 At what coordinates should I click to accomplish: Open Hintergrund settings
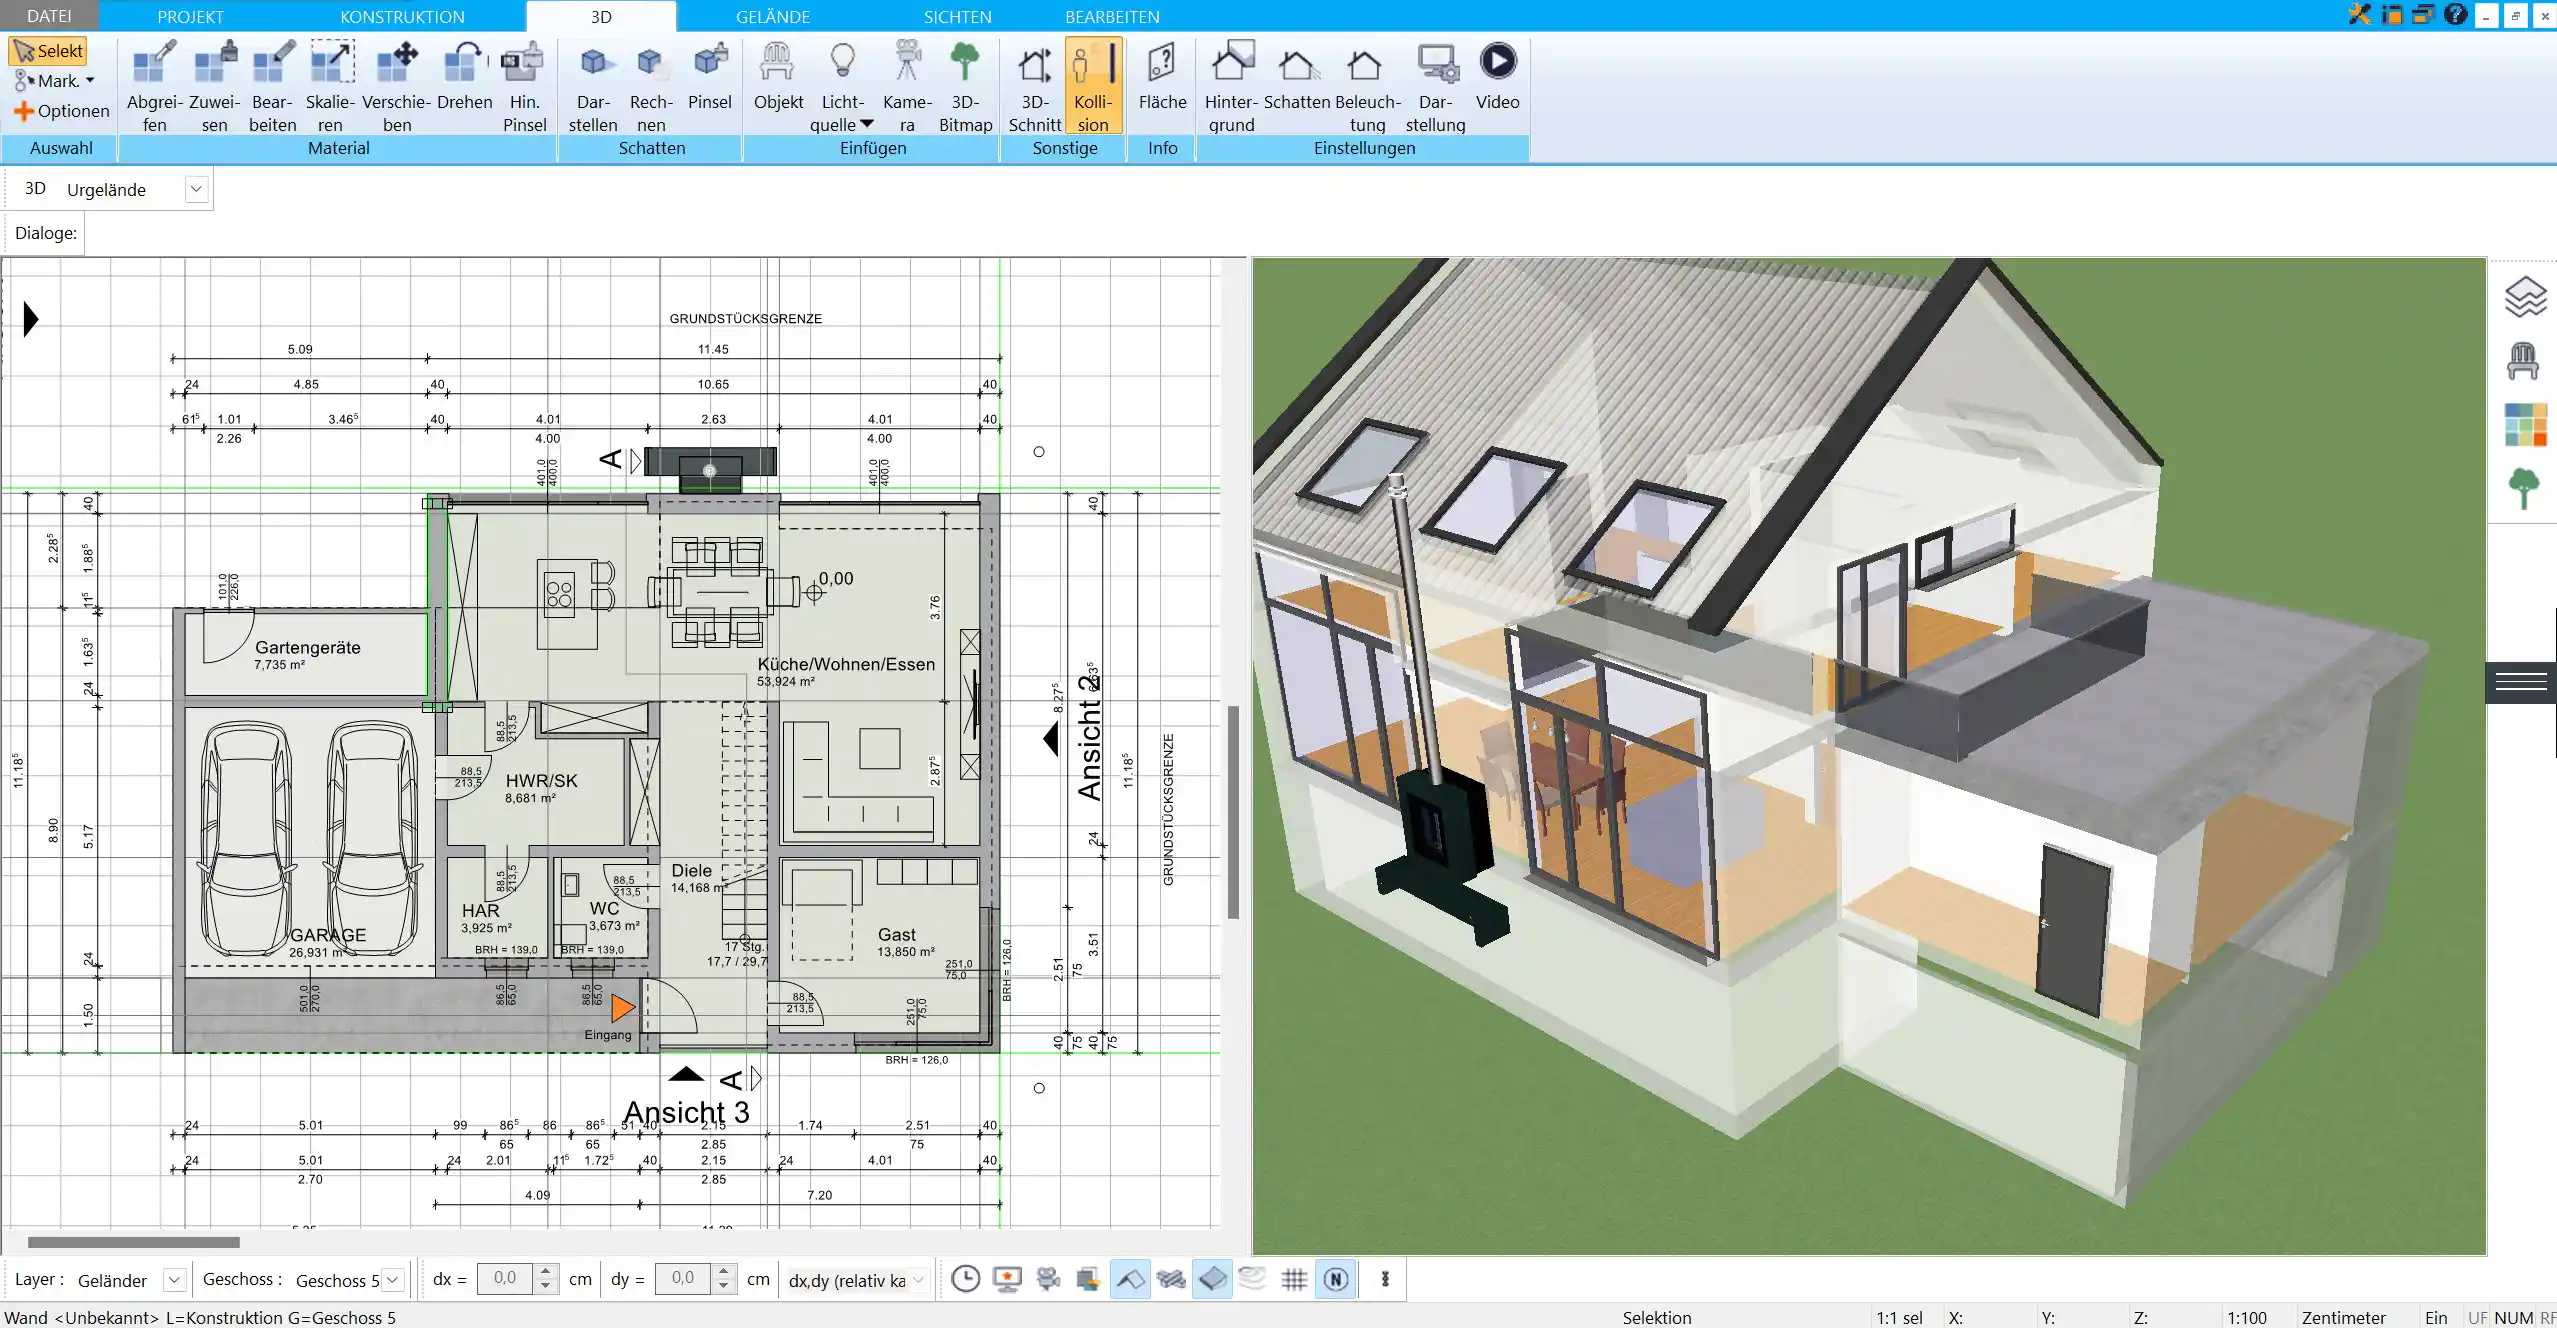[1231, 87]
